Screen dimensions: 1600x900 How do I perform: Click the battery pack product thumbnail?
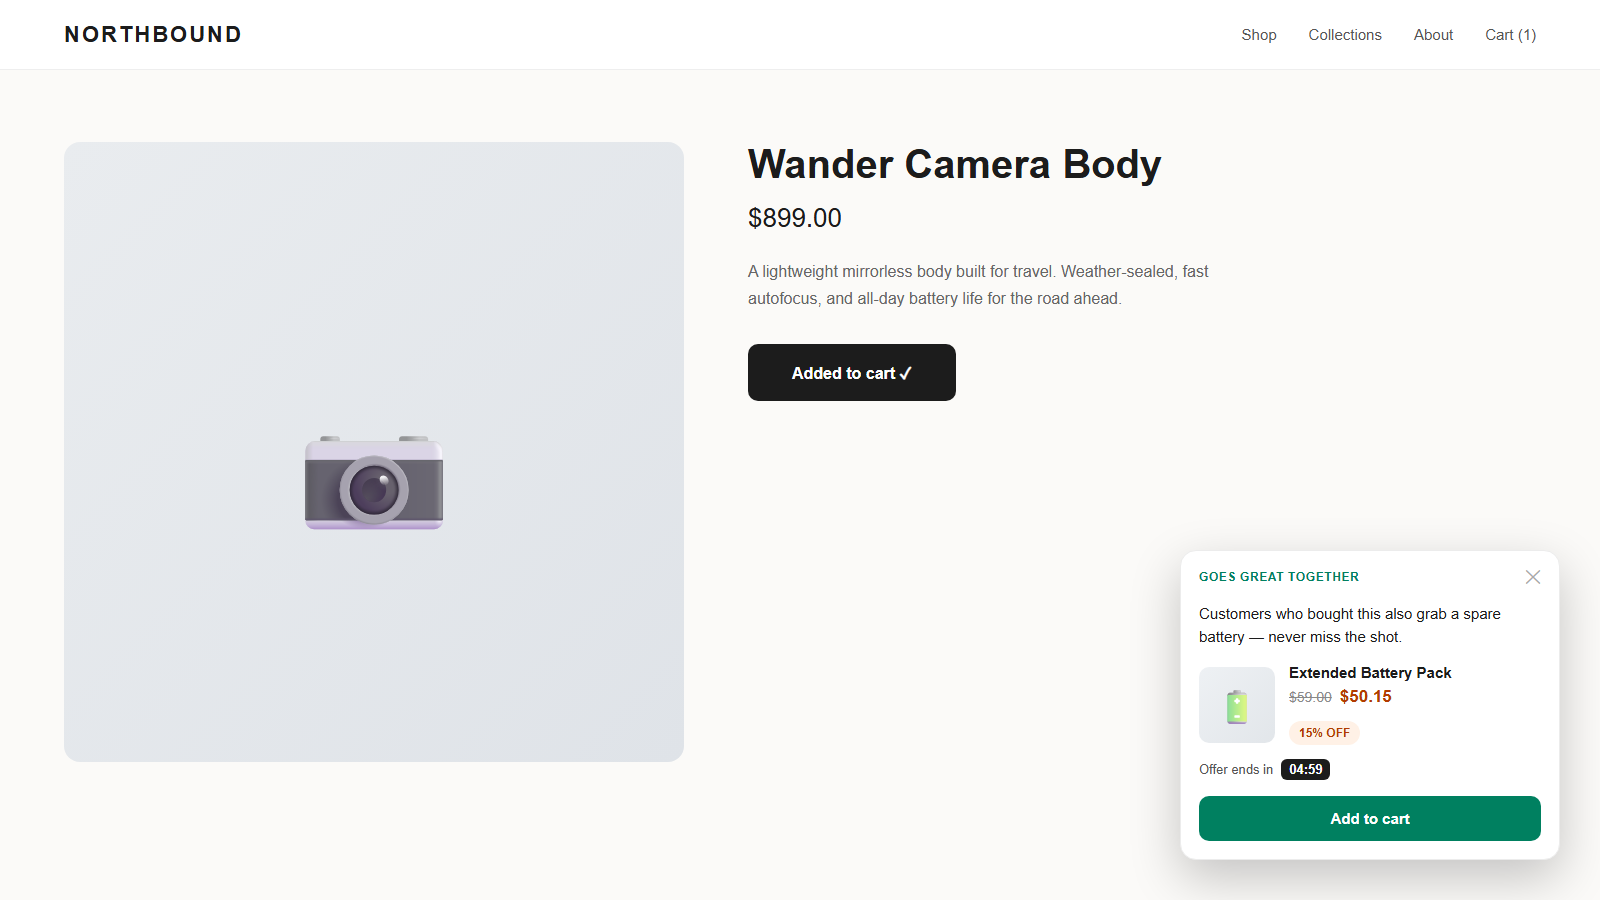pos(1237,705)
